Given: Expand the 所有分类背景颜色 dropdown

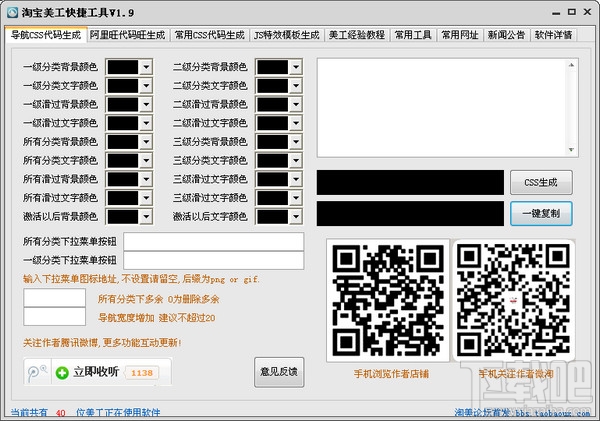Looking at the screenshot, I should coord(146,142).
